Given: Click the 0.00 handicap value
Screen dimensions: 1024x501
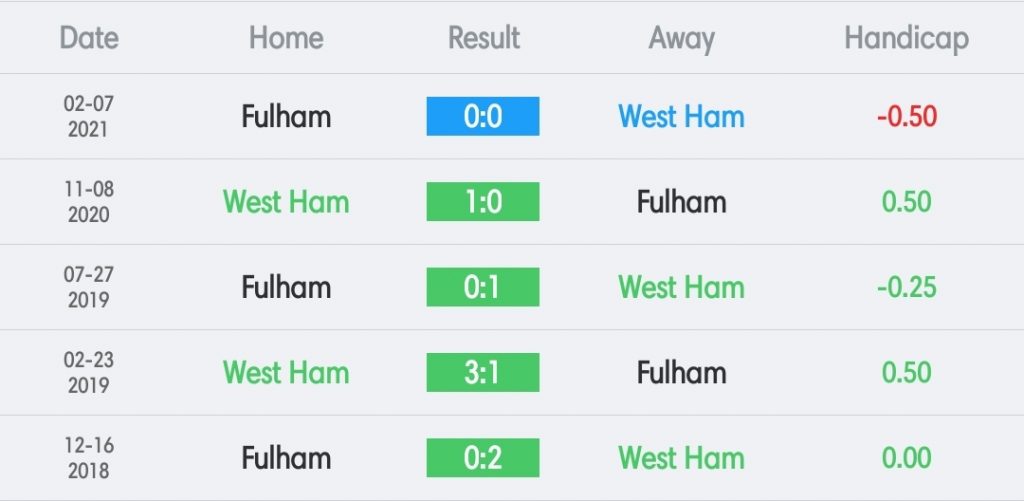Looking at the screenshot, I should 906,458.
